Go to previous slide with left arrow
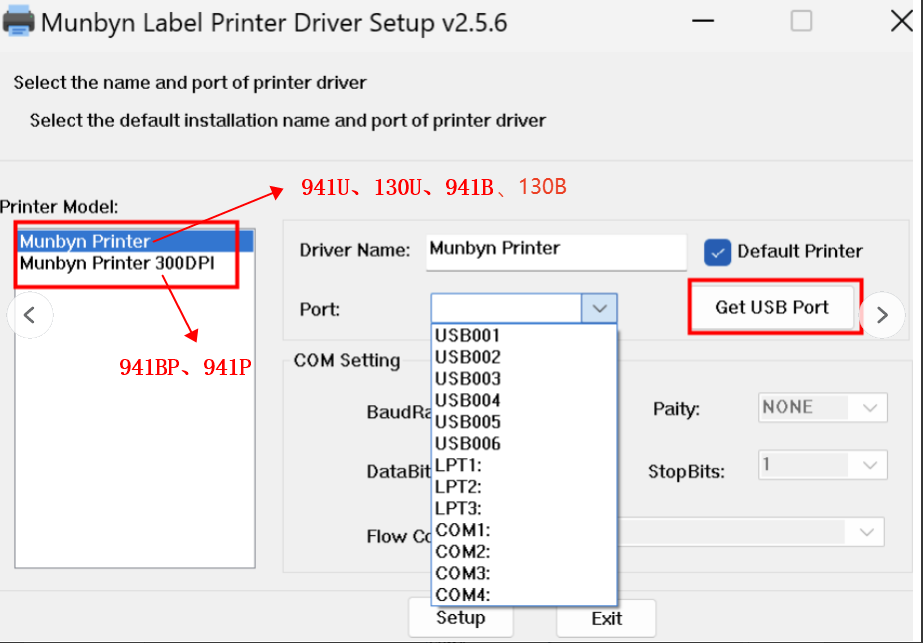923x643 pixels. coord(30,315)
